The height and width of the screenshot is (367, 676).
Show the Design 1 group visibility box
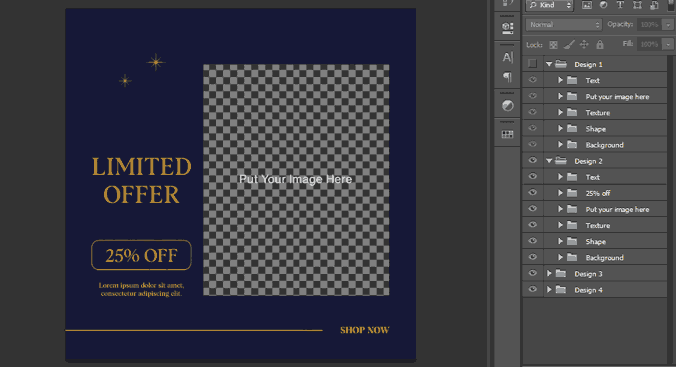point(532,64)
